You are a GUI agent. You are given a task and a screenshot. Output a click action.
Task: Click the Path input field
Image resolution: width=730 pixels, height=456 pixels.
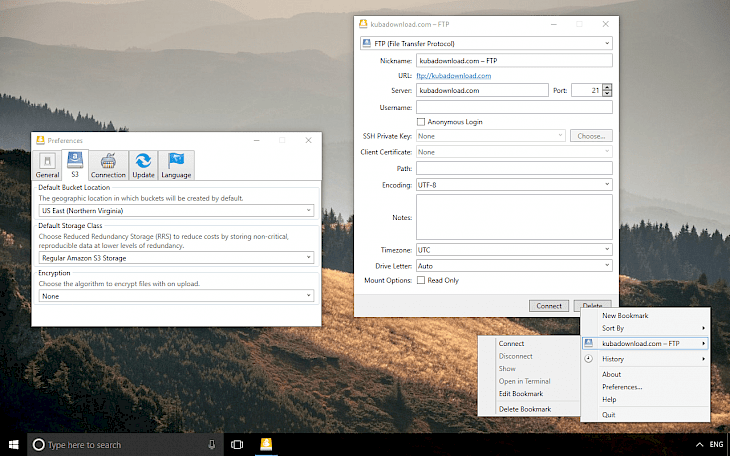point(514,168)
